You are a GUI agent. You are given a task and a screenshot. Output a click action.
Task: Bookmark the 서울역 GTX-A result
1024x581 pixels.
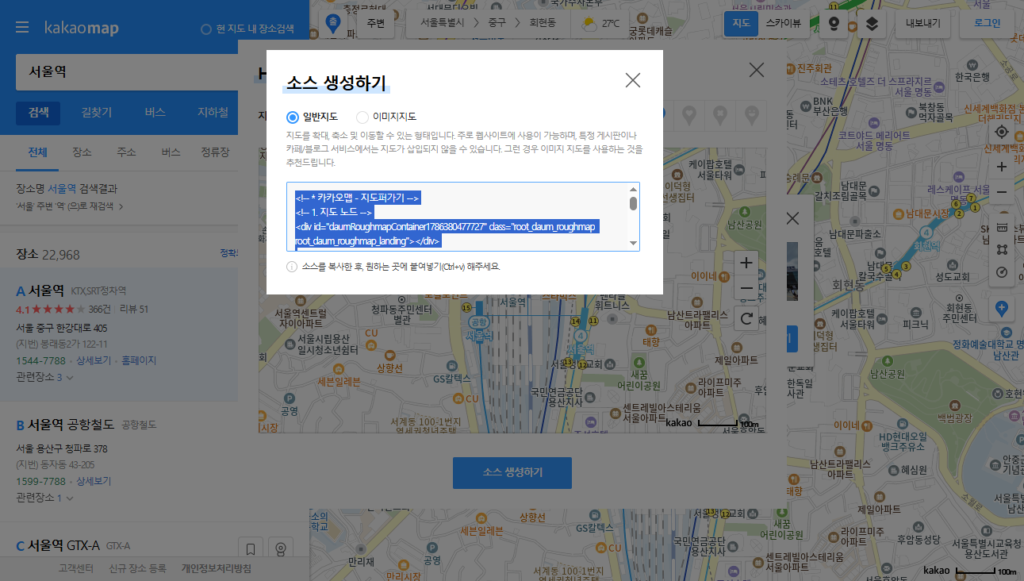[250, 548]
